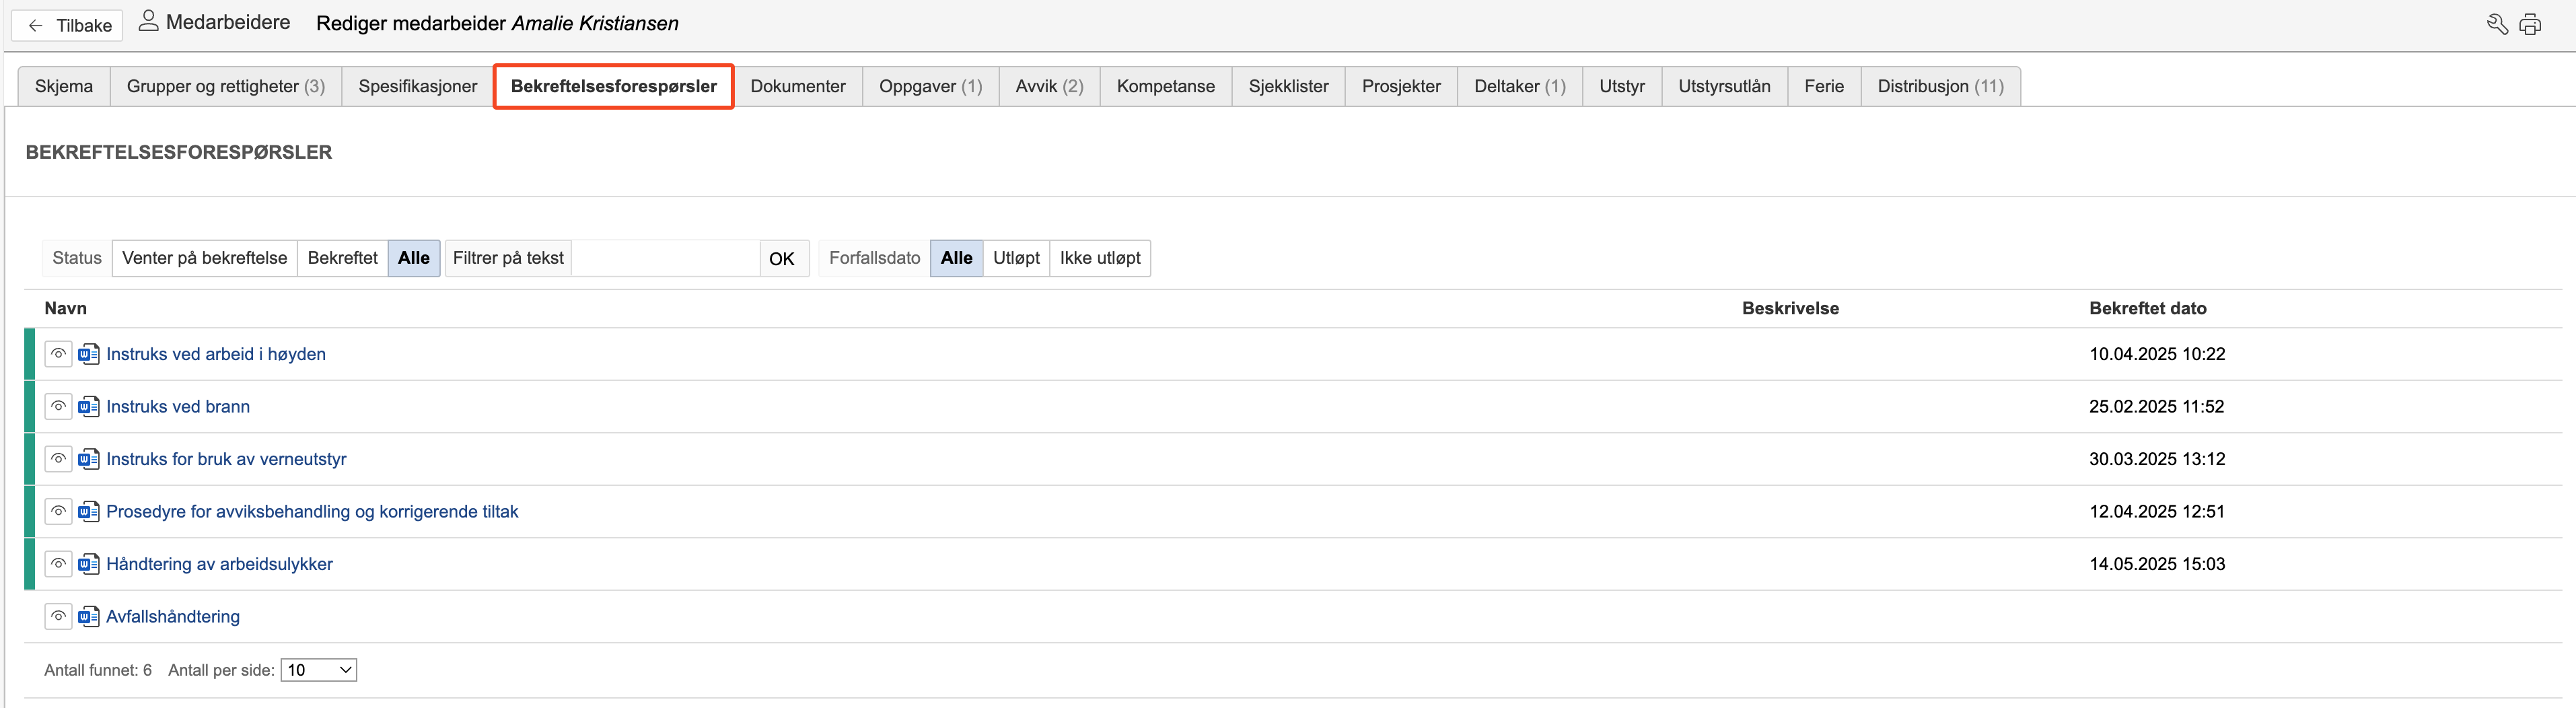Click the wrench tools icon

2496,25
